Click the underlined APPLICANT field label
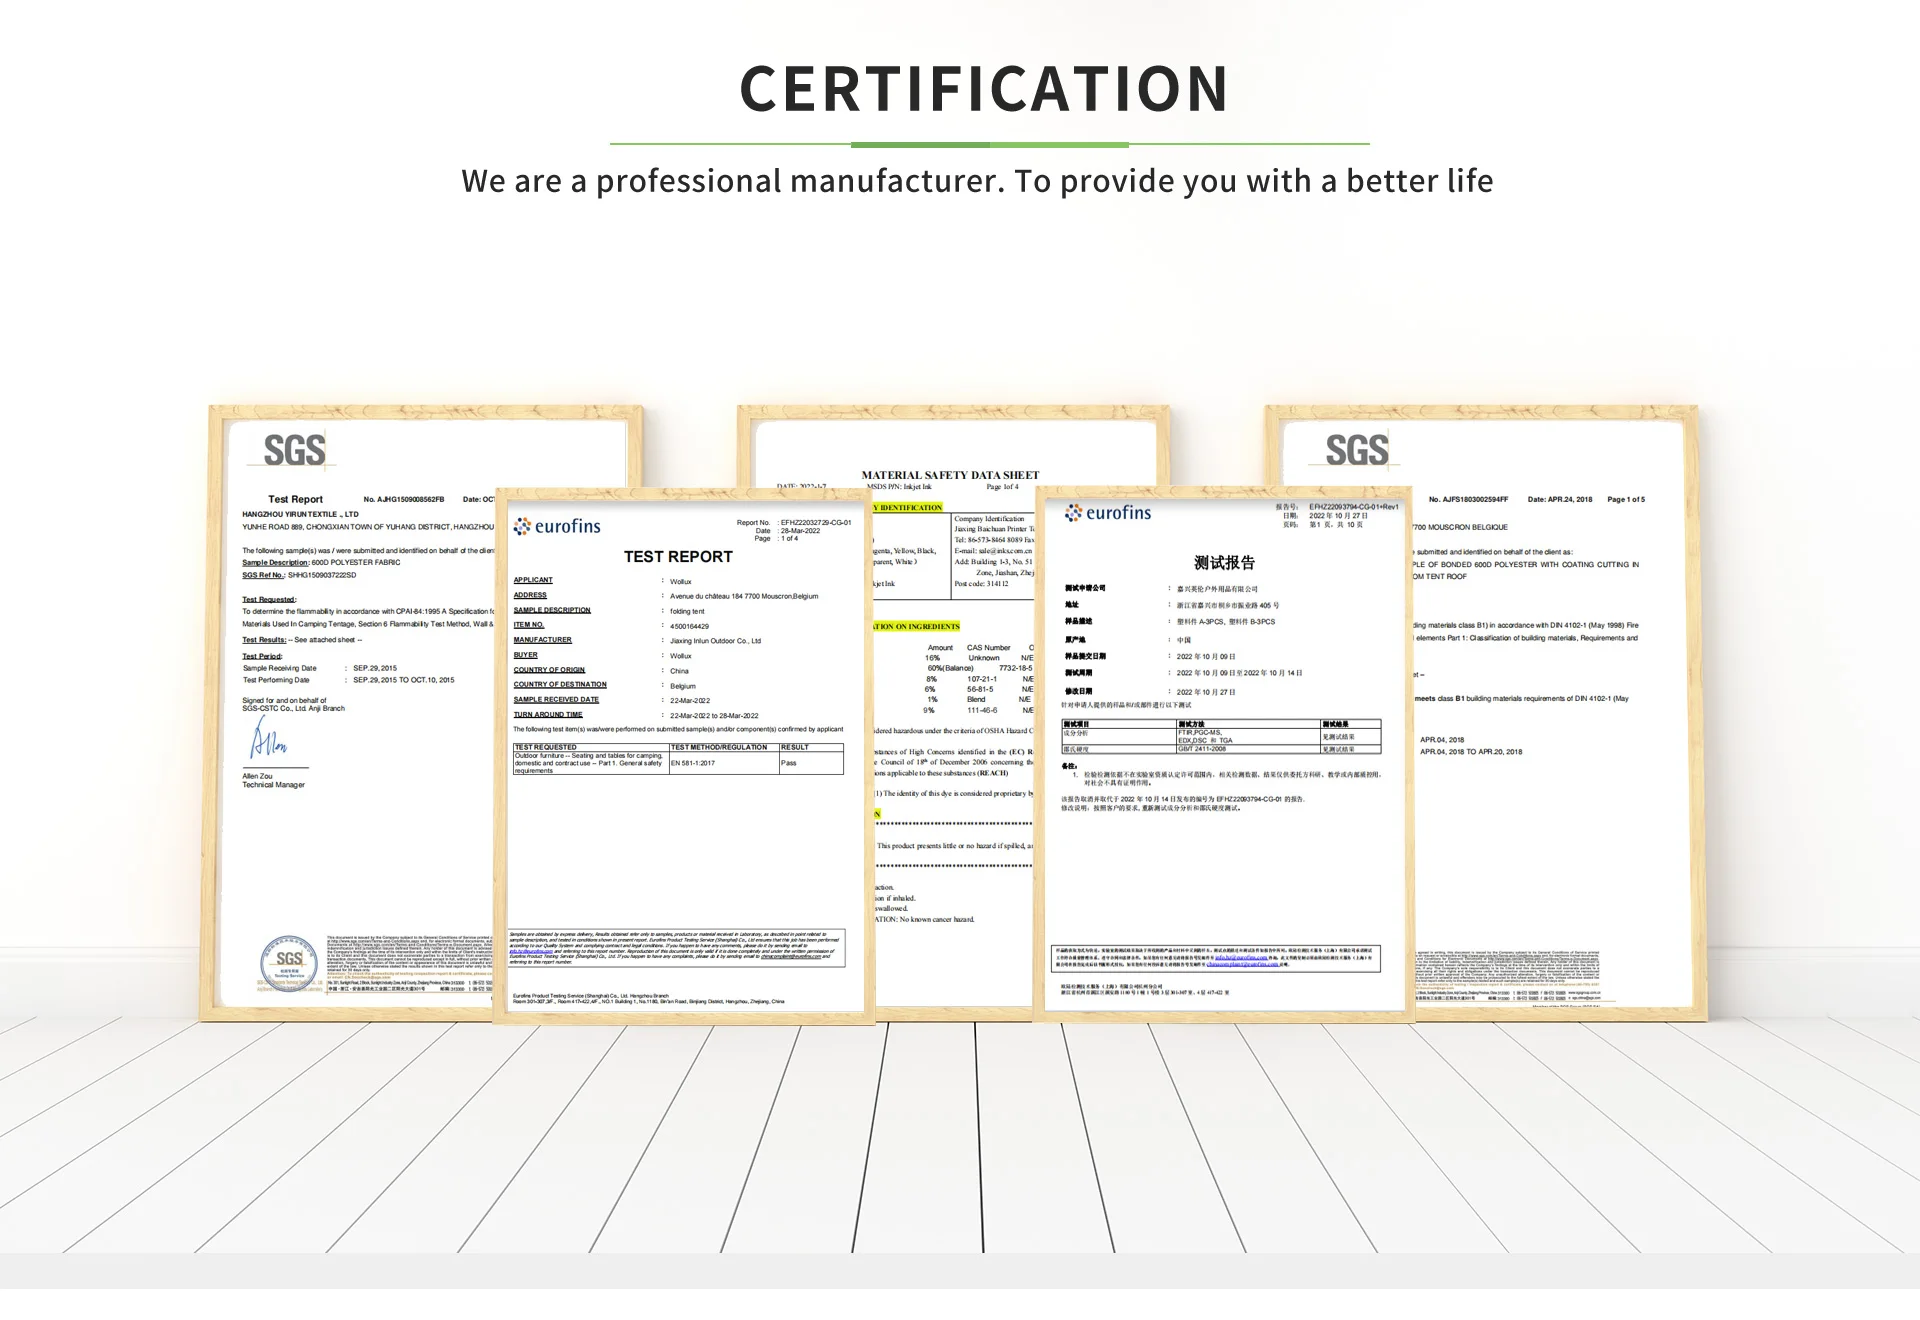The width and height of the screenshot is (1920, 1320). pyautogui.click(x=533, y=580)
